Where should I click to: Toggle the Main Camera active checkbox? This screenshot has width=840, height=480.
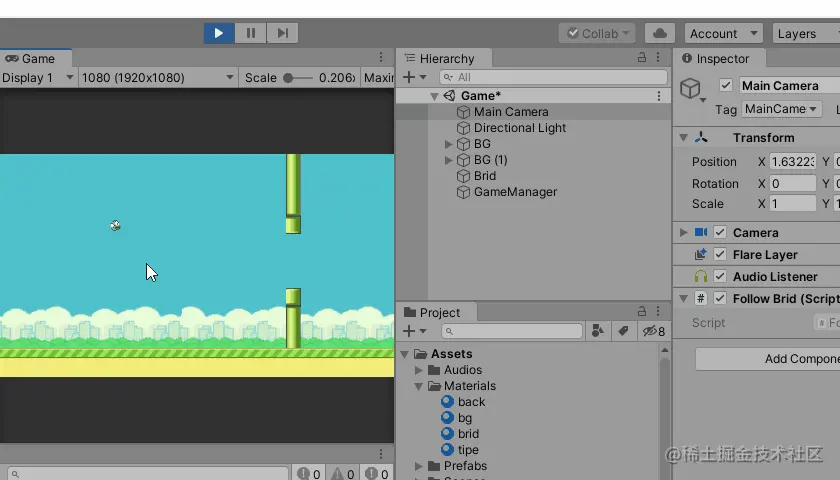click(725, 85)
